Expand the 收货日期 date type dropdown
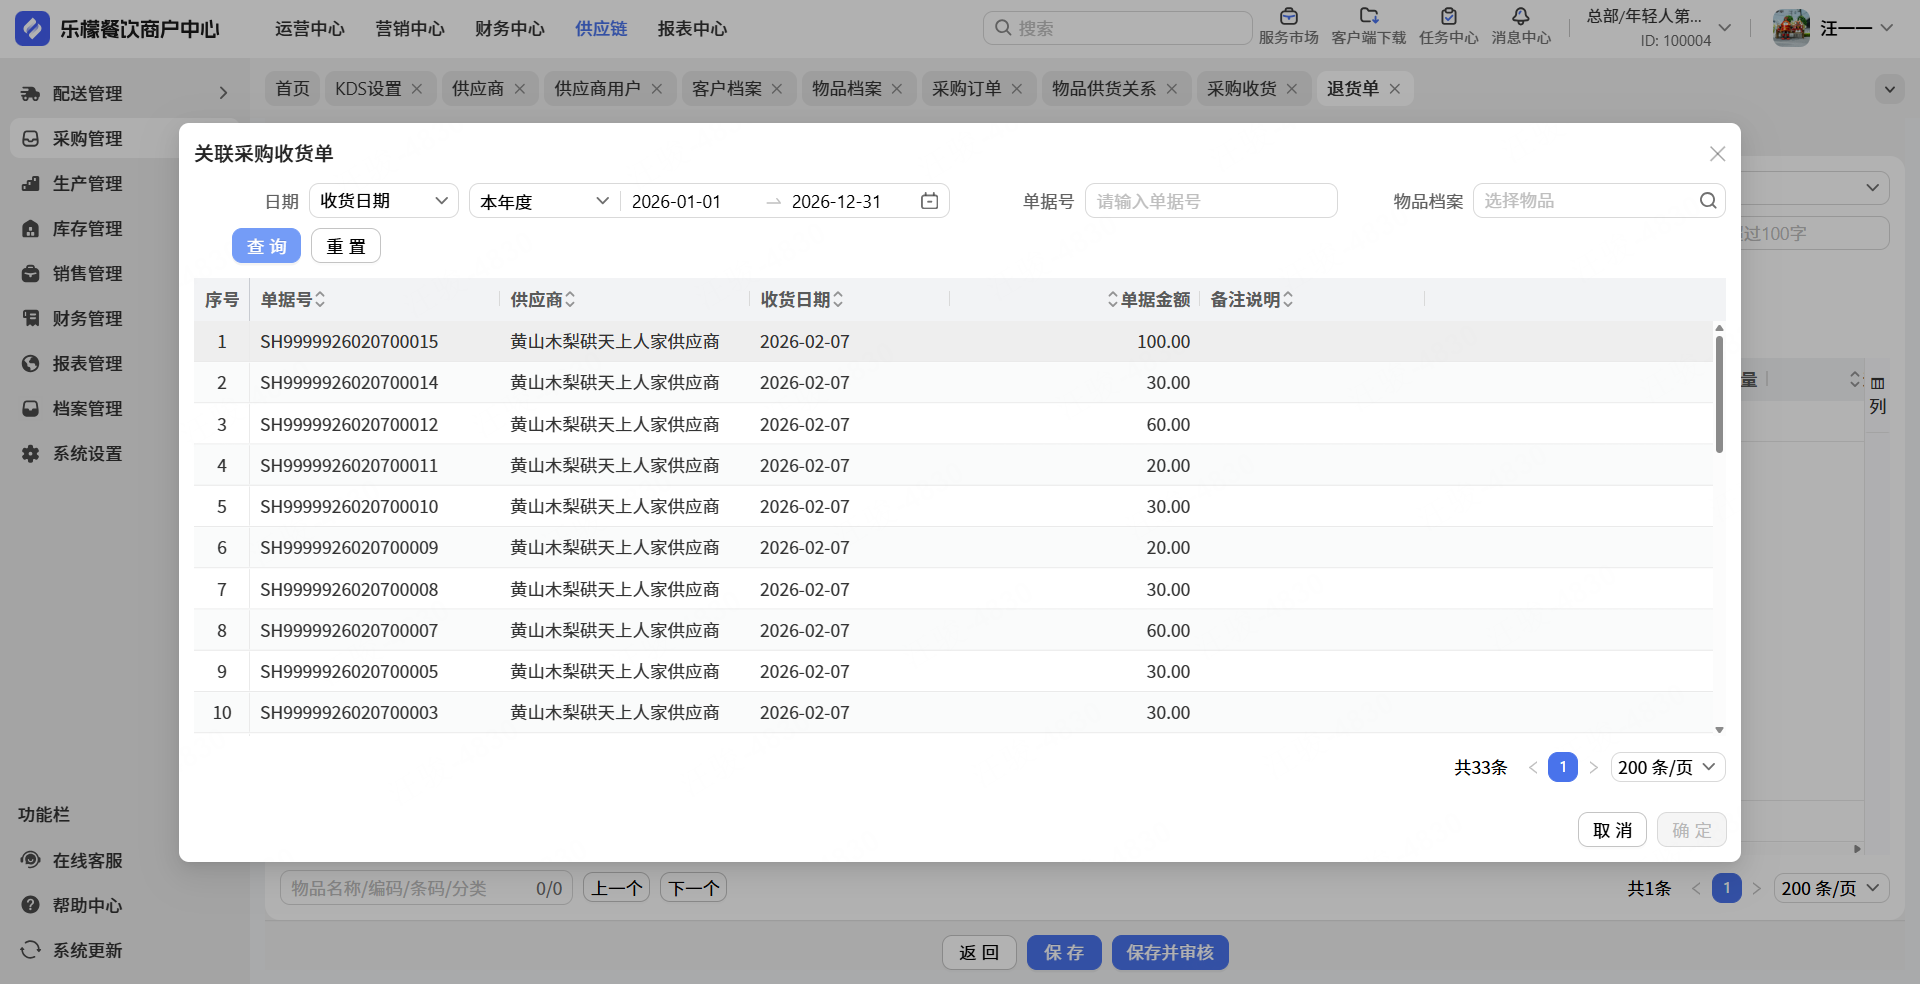Image resolution: width=1920 pixels, height=984 pixels. (x=383, y=201)
